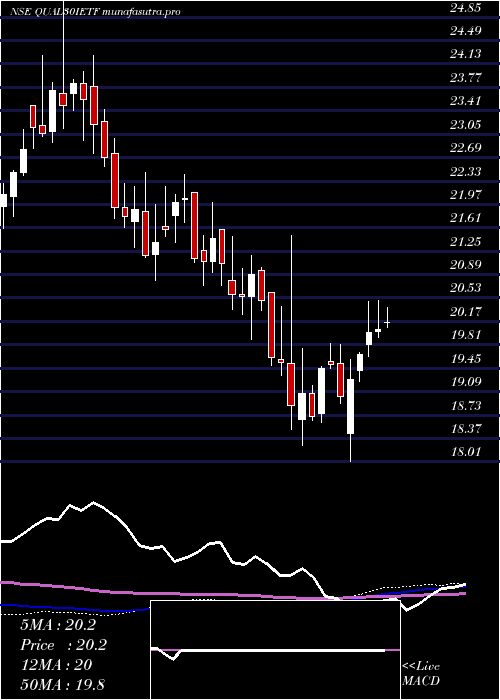
Task: Click the 20.53 price label
Action: [466, 287]
